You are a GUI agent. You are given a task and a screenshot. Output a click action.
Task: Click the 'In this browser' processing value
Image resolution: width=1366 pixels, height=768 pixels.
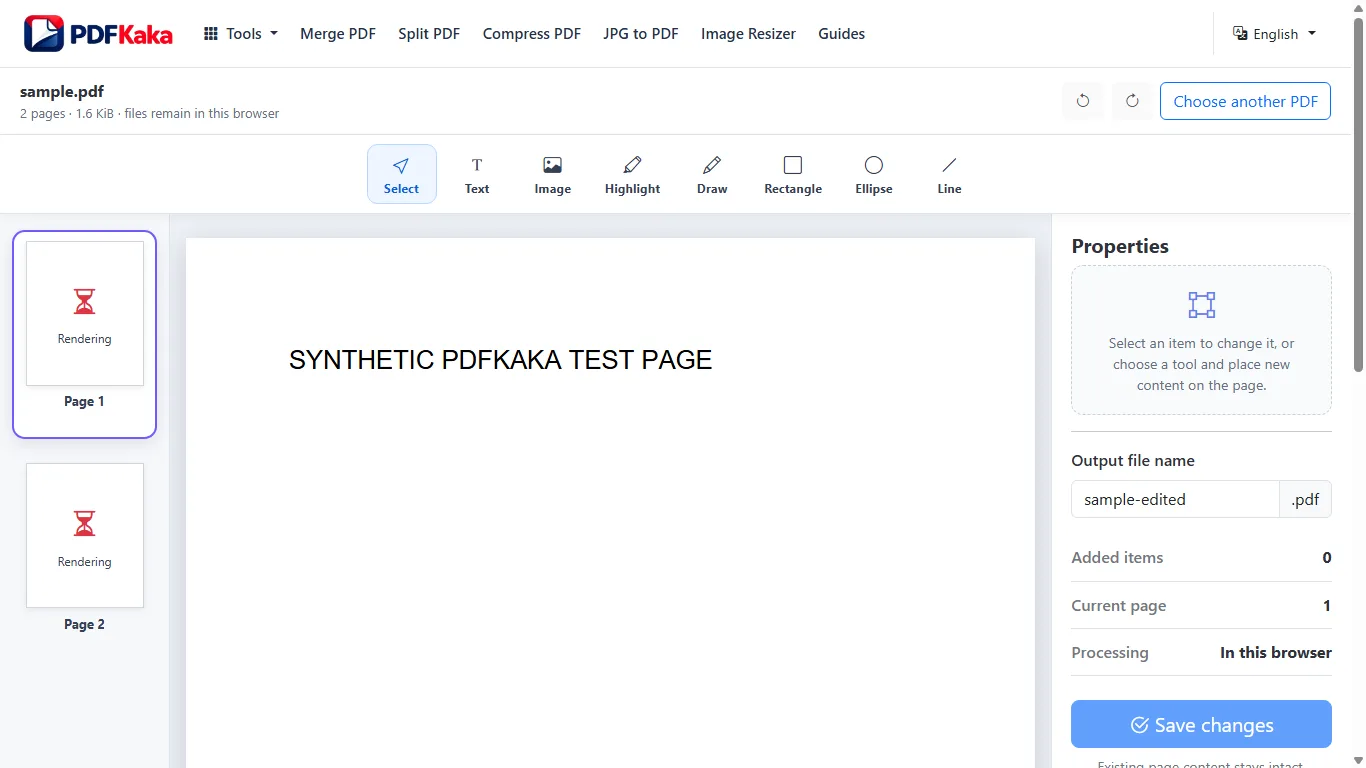pos(1276,653)
